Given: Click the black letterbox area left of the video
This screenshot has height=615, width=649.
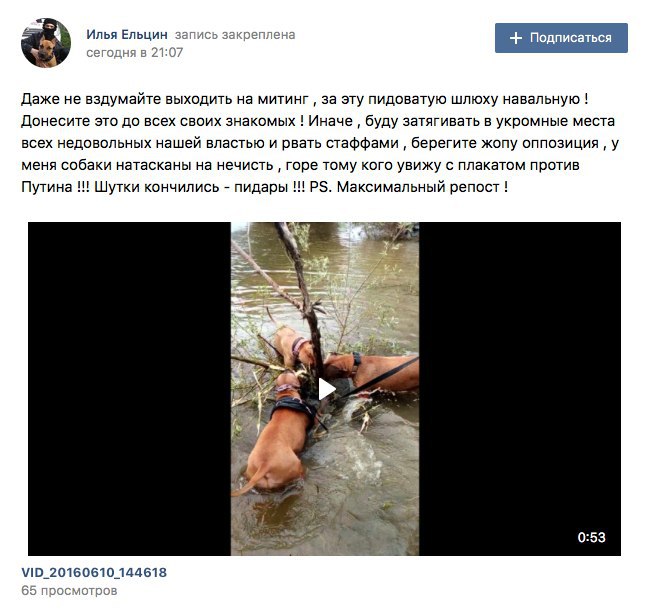Looking at the screenshot, I should [x=129, y=389].
